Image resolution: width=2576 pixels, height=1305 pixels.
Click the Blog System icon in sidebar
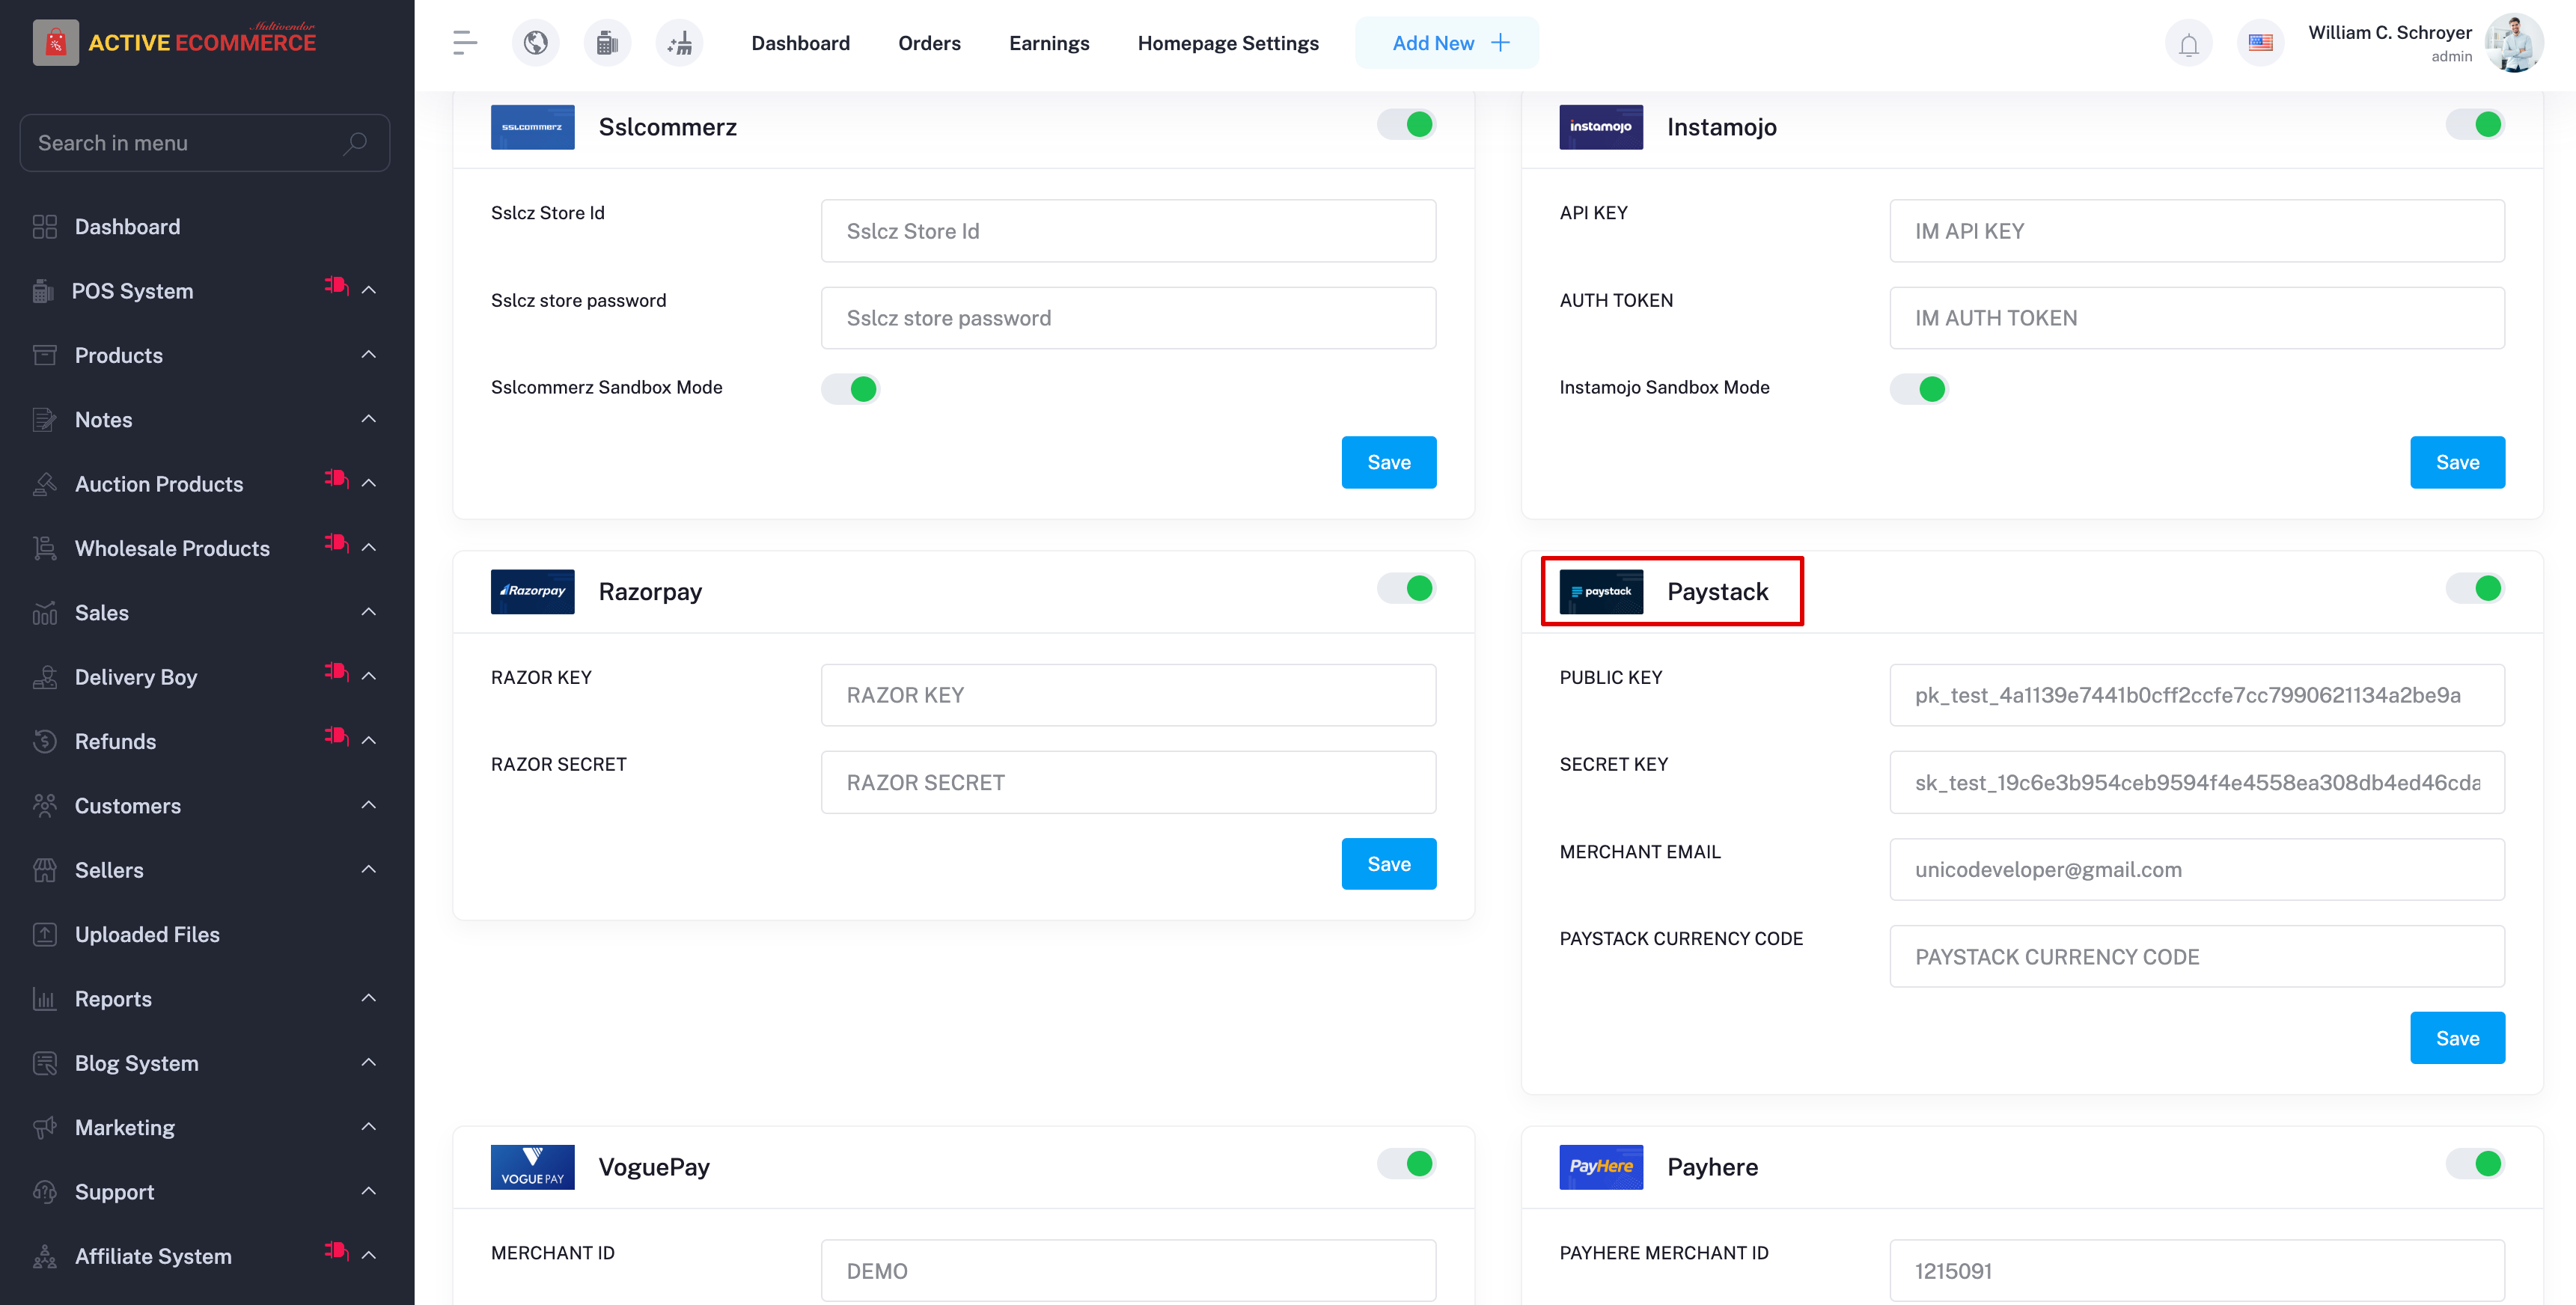pos(45,1063)
